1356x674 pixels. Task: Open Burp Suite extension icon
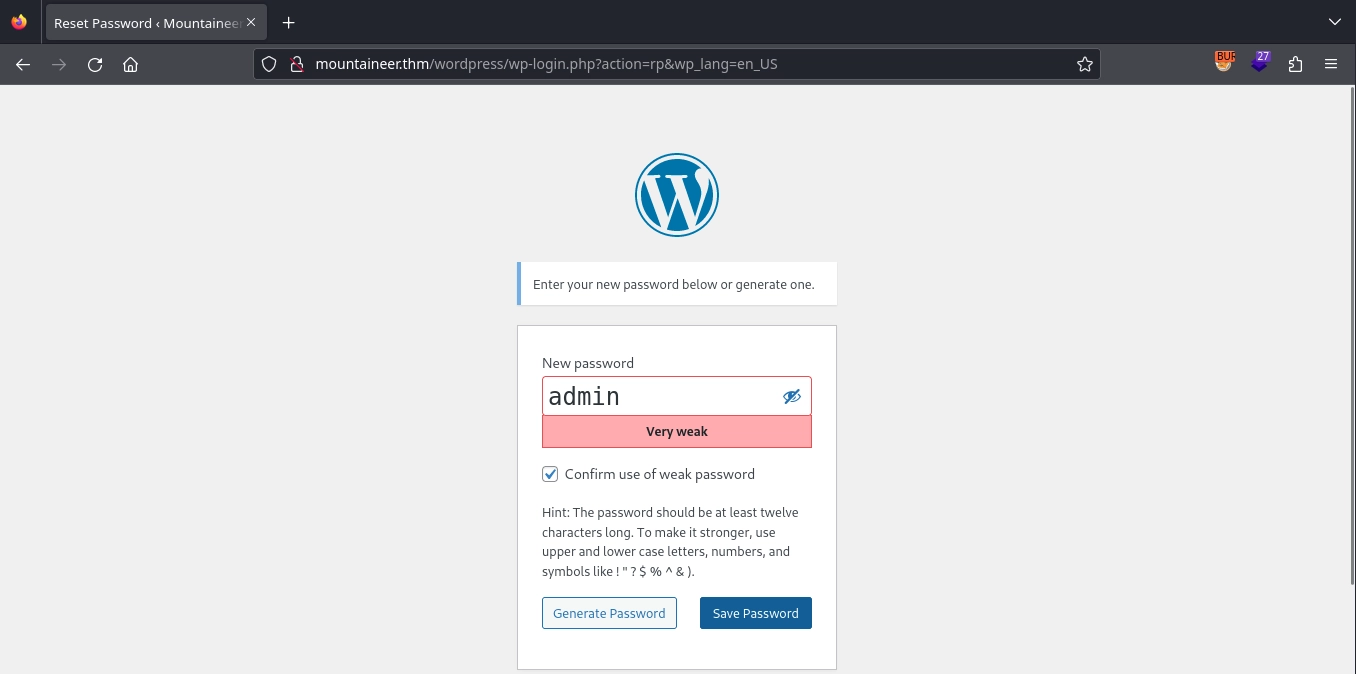[x=1225, y=62]
